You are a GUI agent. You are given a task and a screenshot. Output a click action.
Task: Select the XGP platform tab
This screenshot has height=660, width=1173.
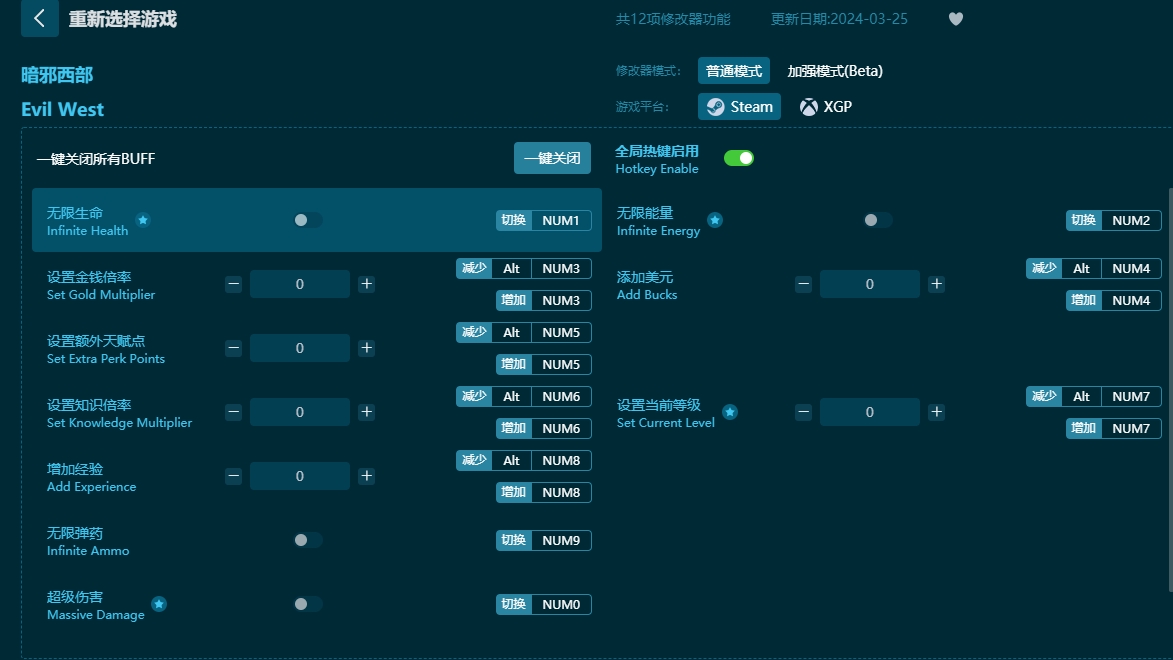826,107
